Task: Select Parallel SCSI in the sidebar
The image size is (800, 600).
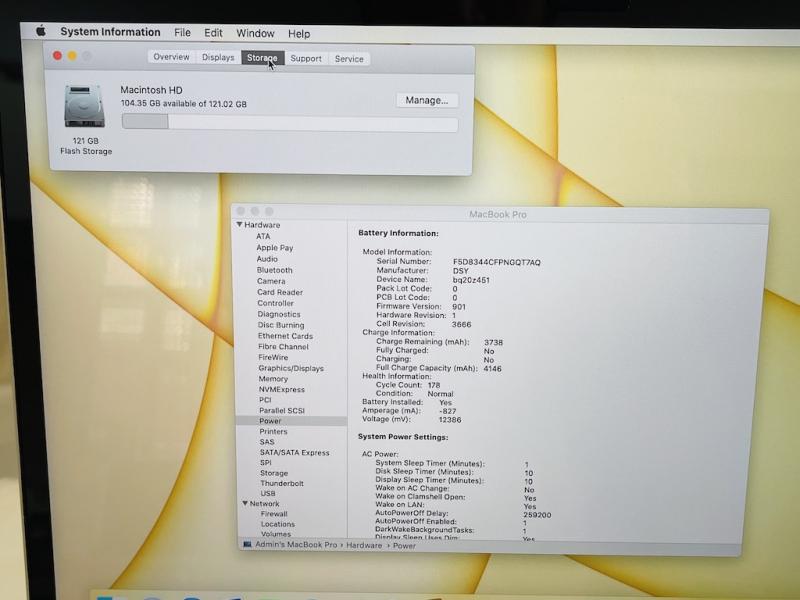Action: (282, 410)
